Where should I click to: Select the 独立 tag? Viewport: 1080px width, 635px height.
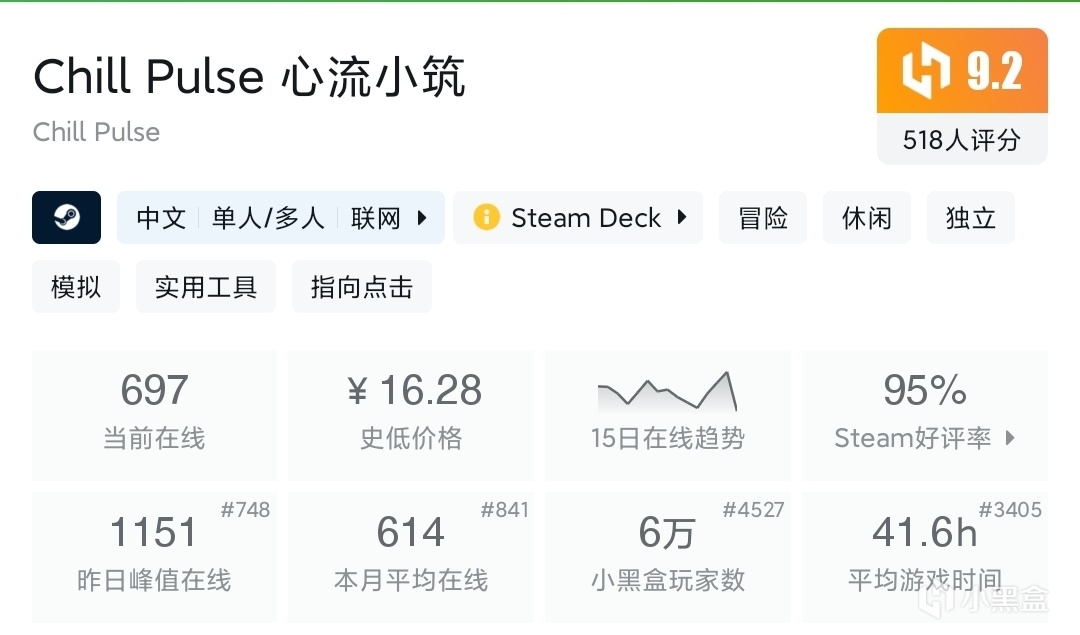[970, 218]
